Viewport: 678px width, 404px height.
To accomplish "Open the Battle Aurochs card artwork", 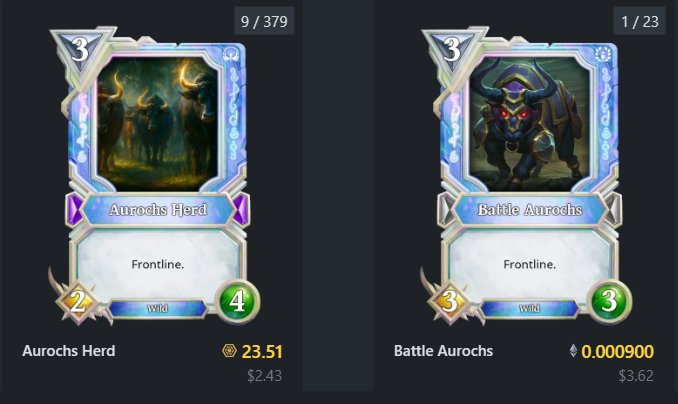I will (x=530, y=123).
